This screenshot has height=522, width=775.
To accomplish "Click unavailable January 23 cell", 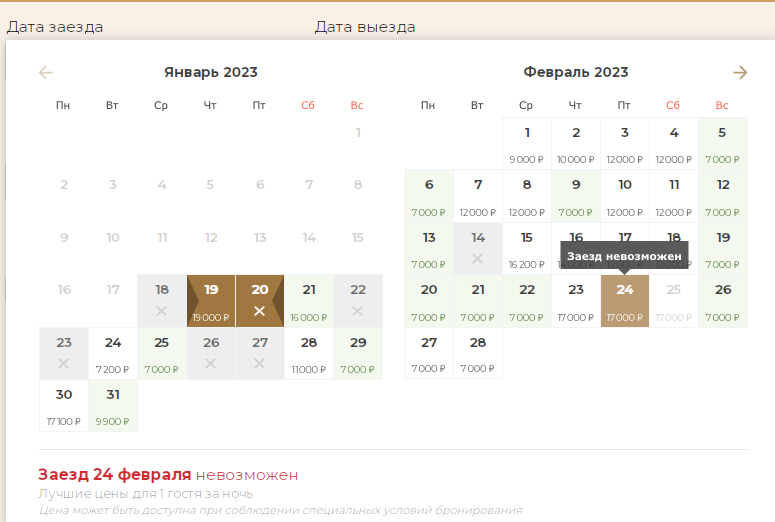I will coord(64,352).
